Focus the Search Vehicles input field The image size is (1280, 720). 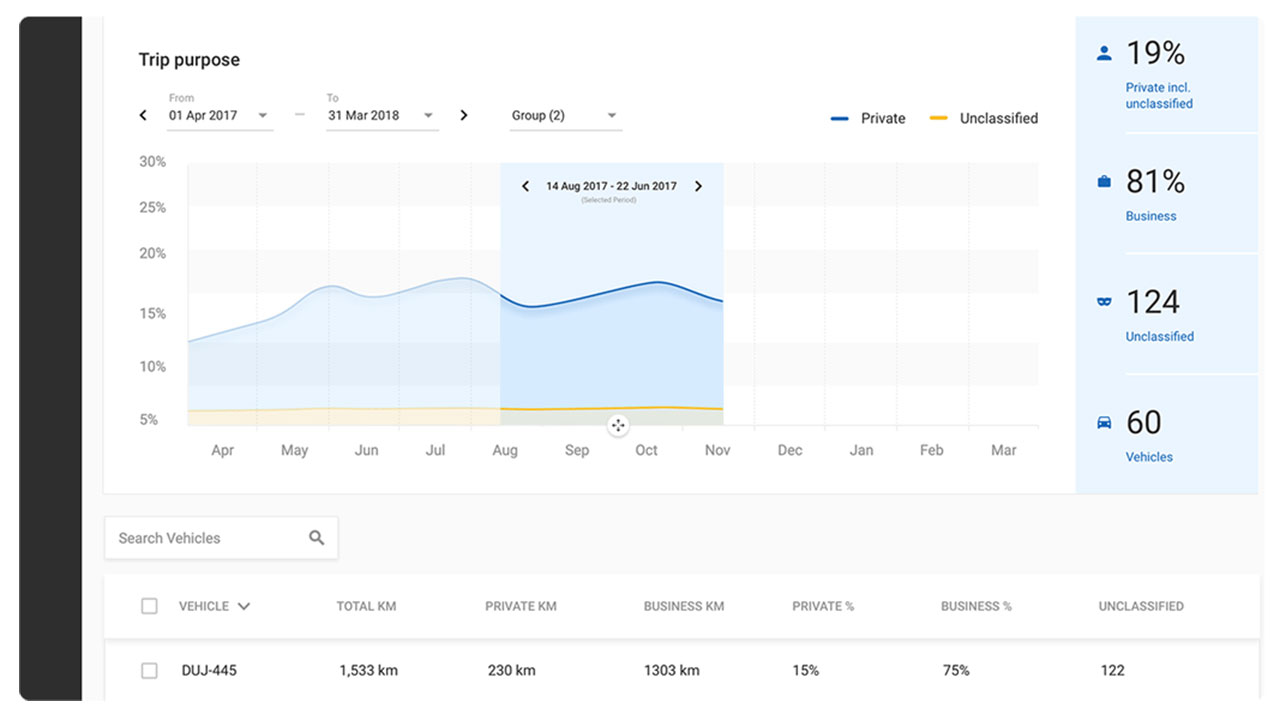click(x=205, y=538)
